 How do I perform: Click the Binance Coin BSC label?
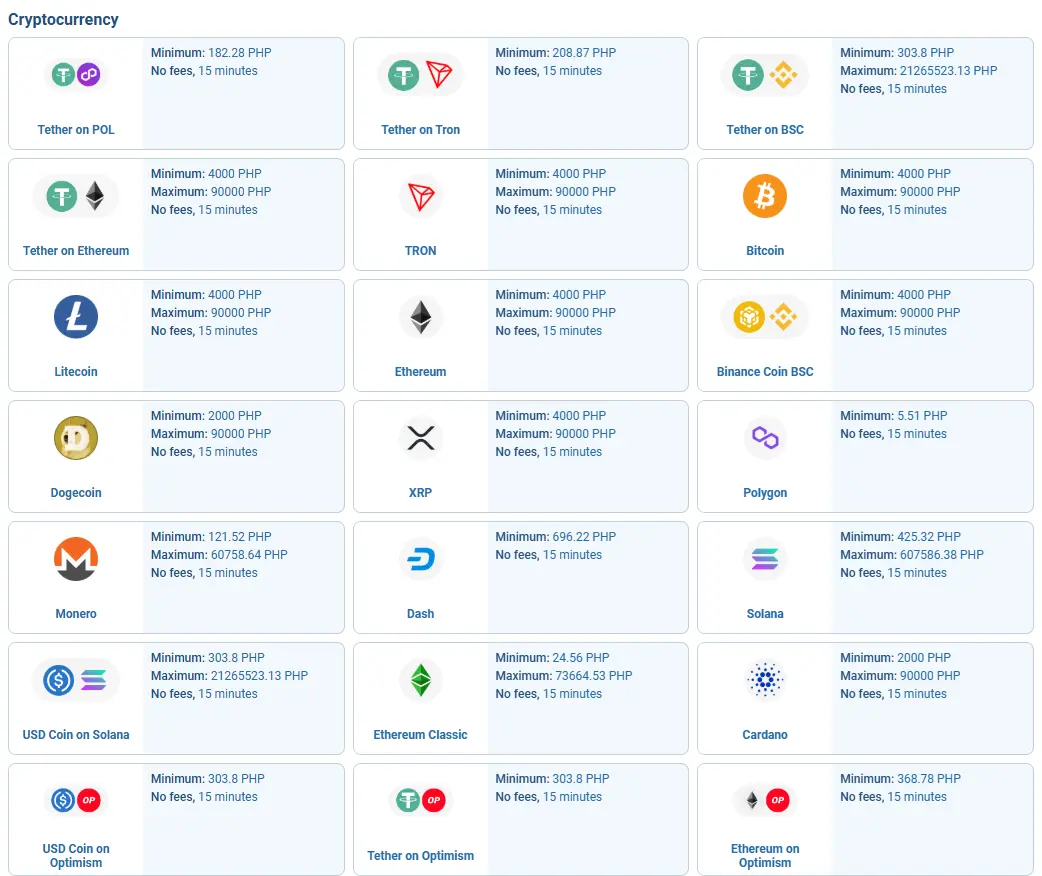click(765, 372)
